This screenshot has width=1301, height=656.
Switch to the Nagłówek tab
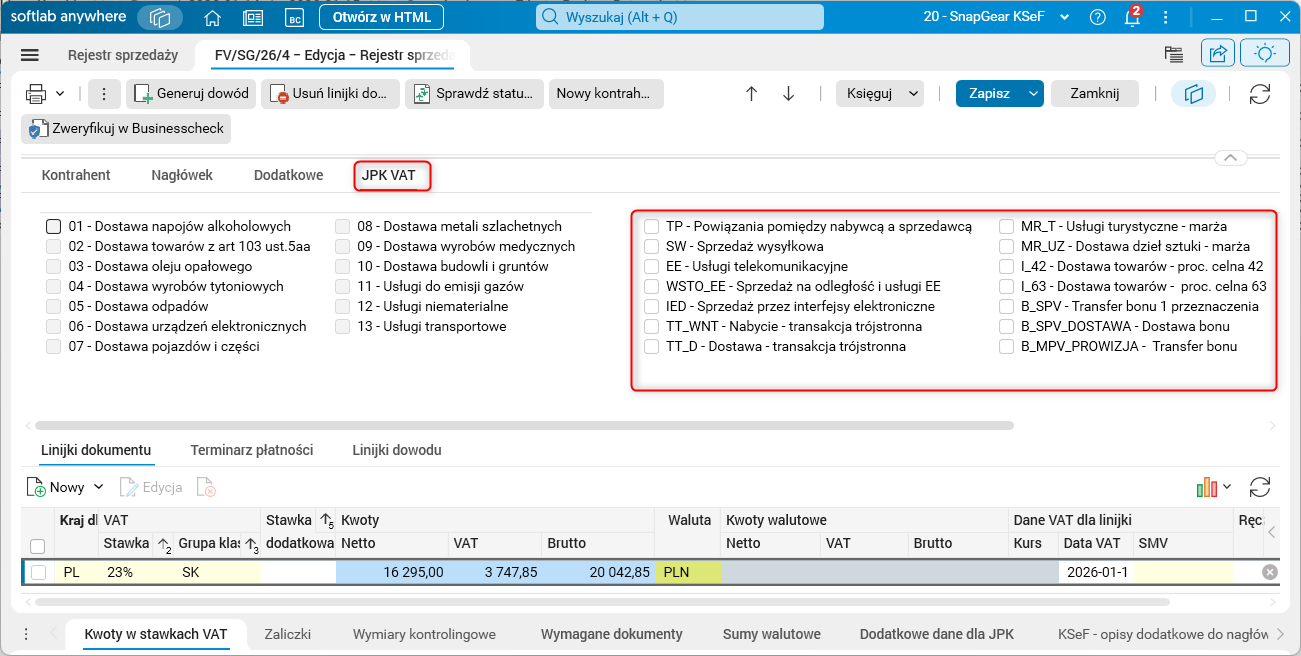182,175
